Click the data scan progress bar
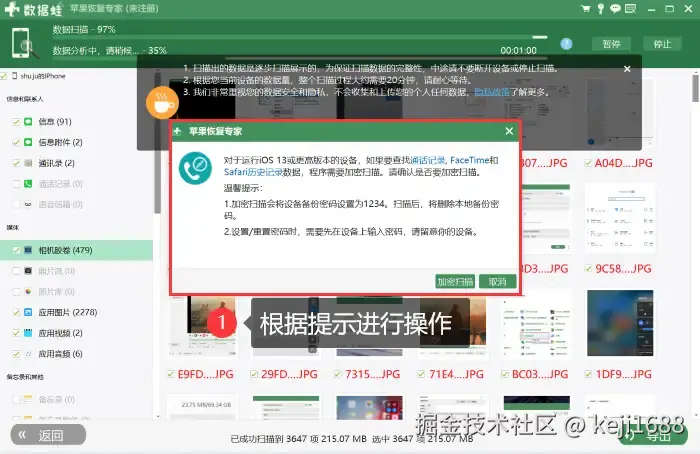The image size is (700, 454). (300, 37)
